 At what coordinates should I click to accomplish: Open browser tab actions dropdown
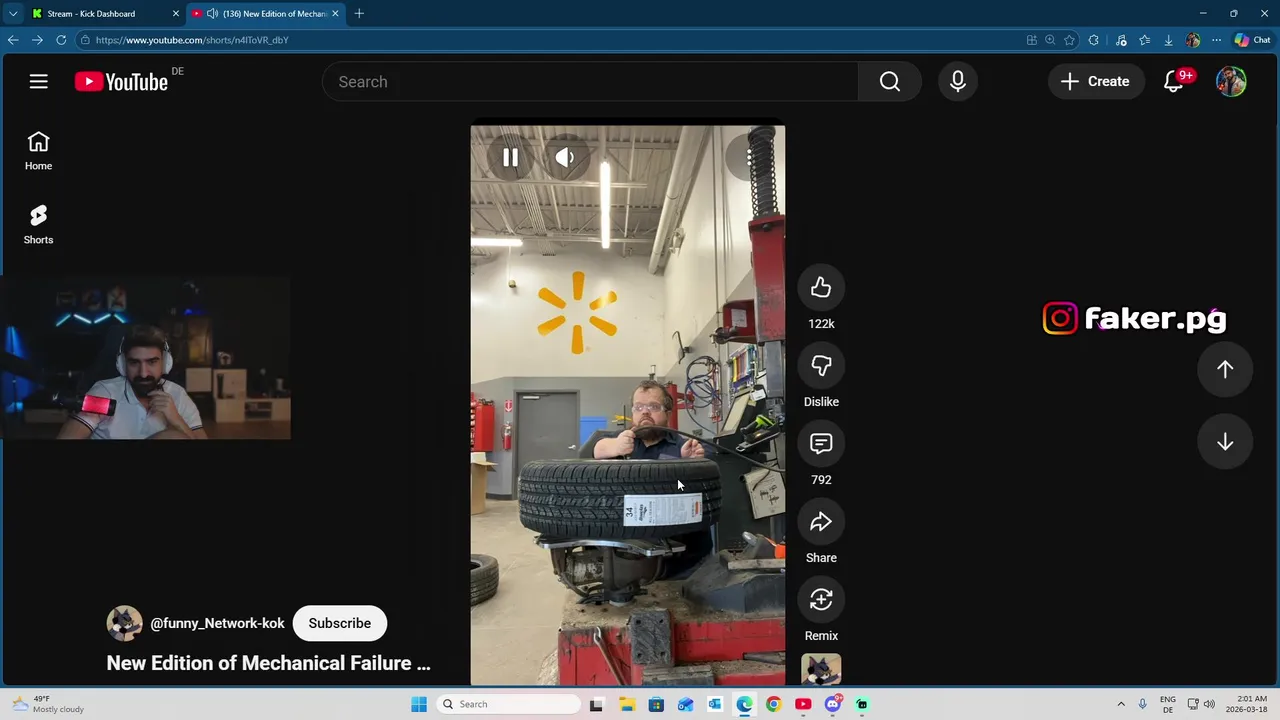[12, 14]
